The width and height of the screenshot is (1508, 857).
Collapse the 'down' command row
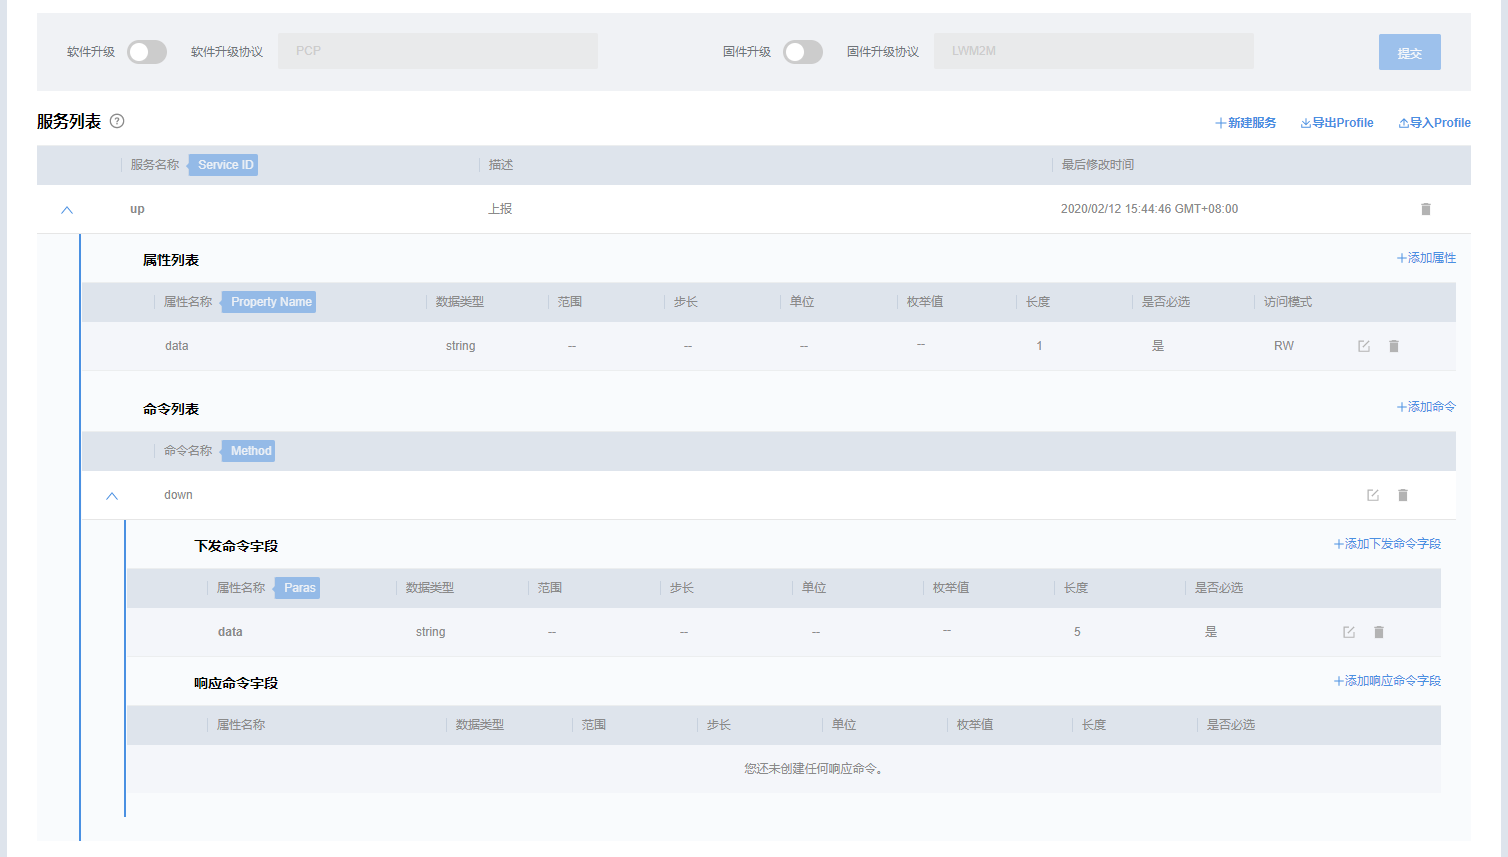112,496
